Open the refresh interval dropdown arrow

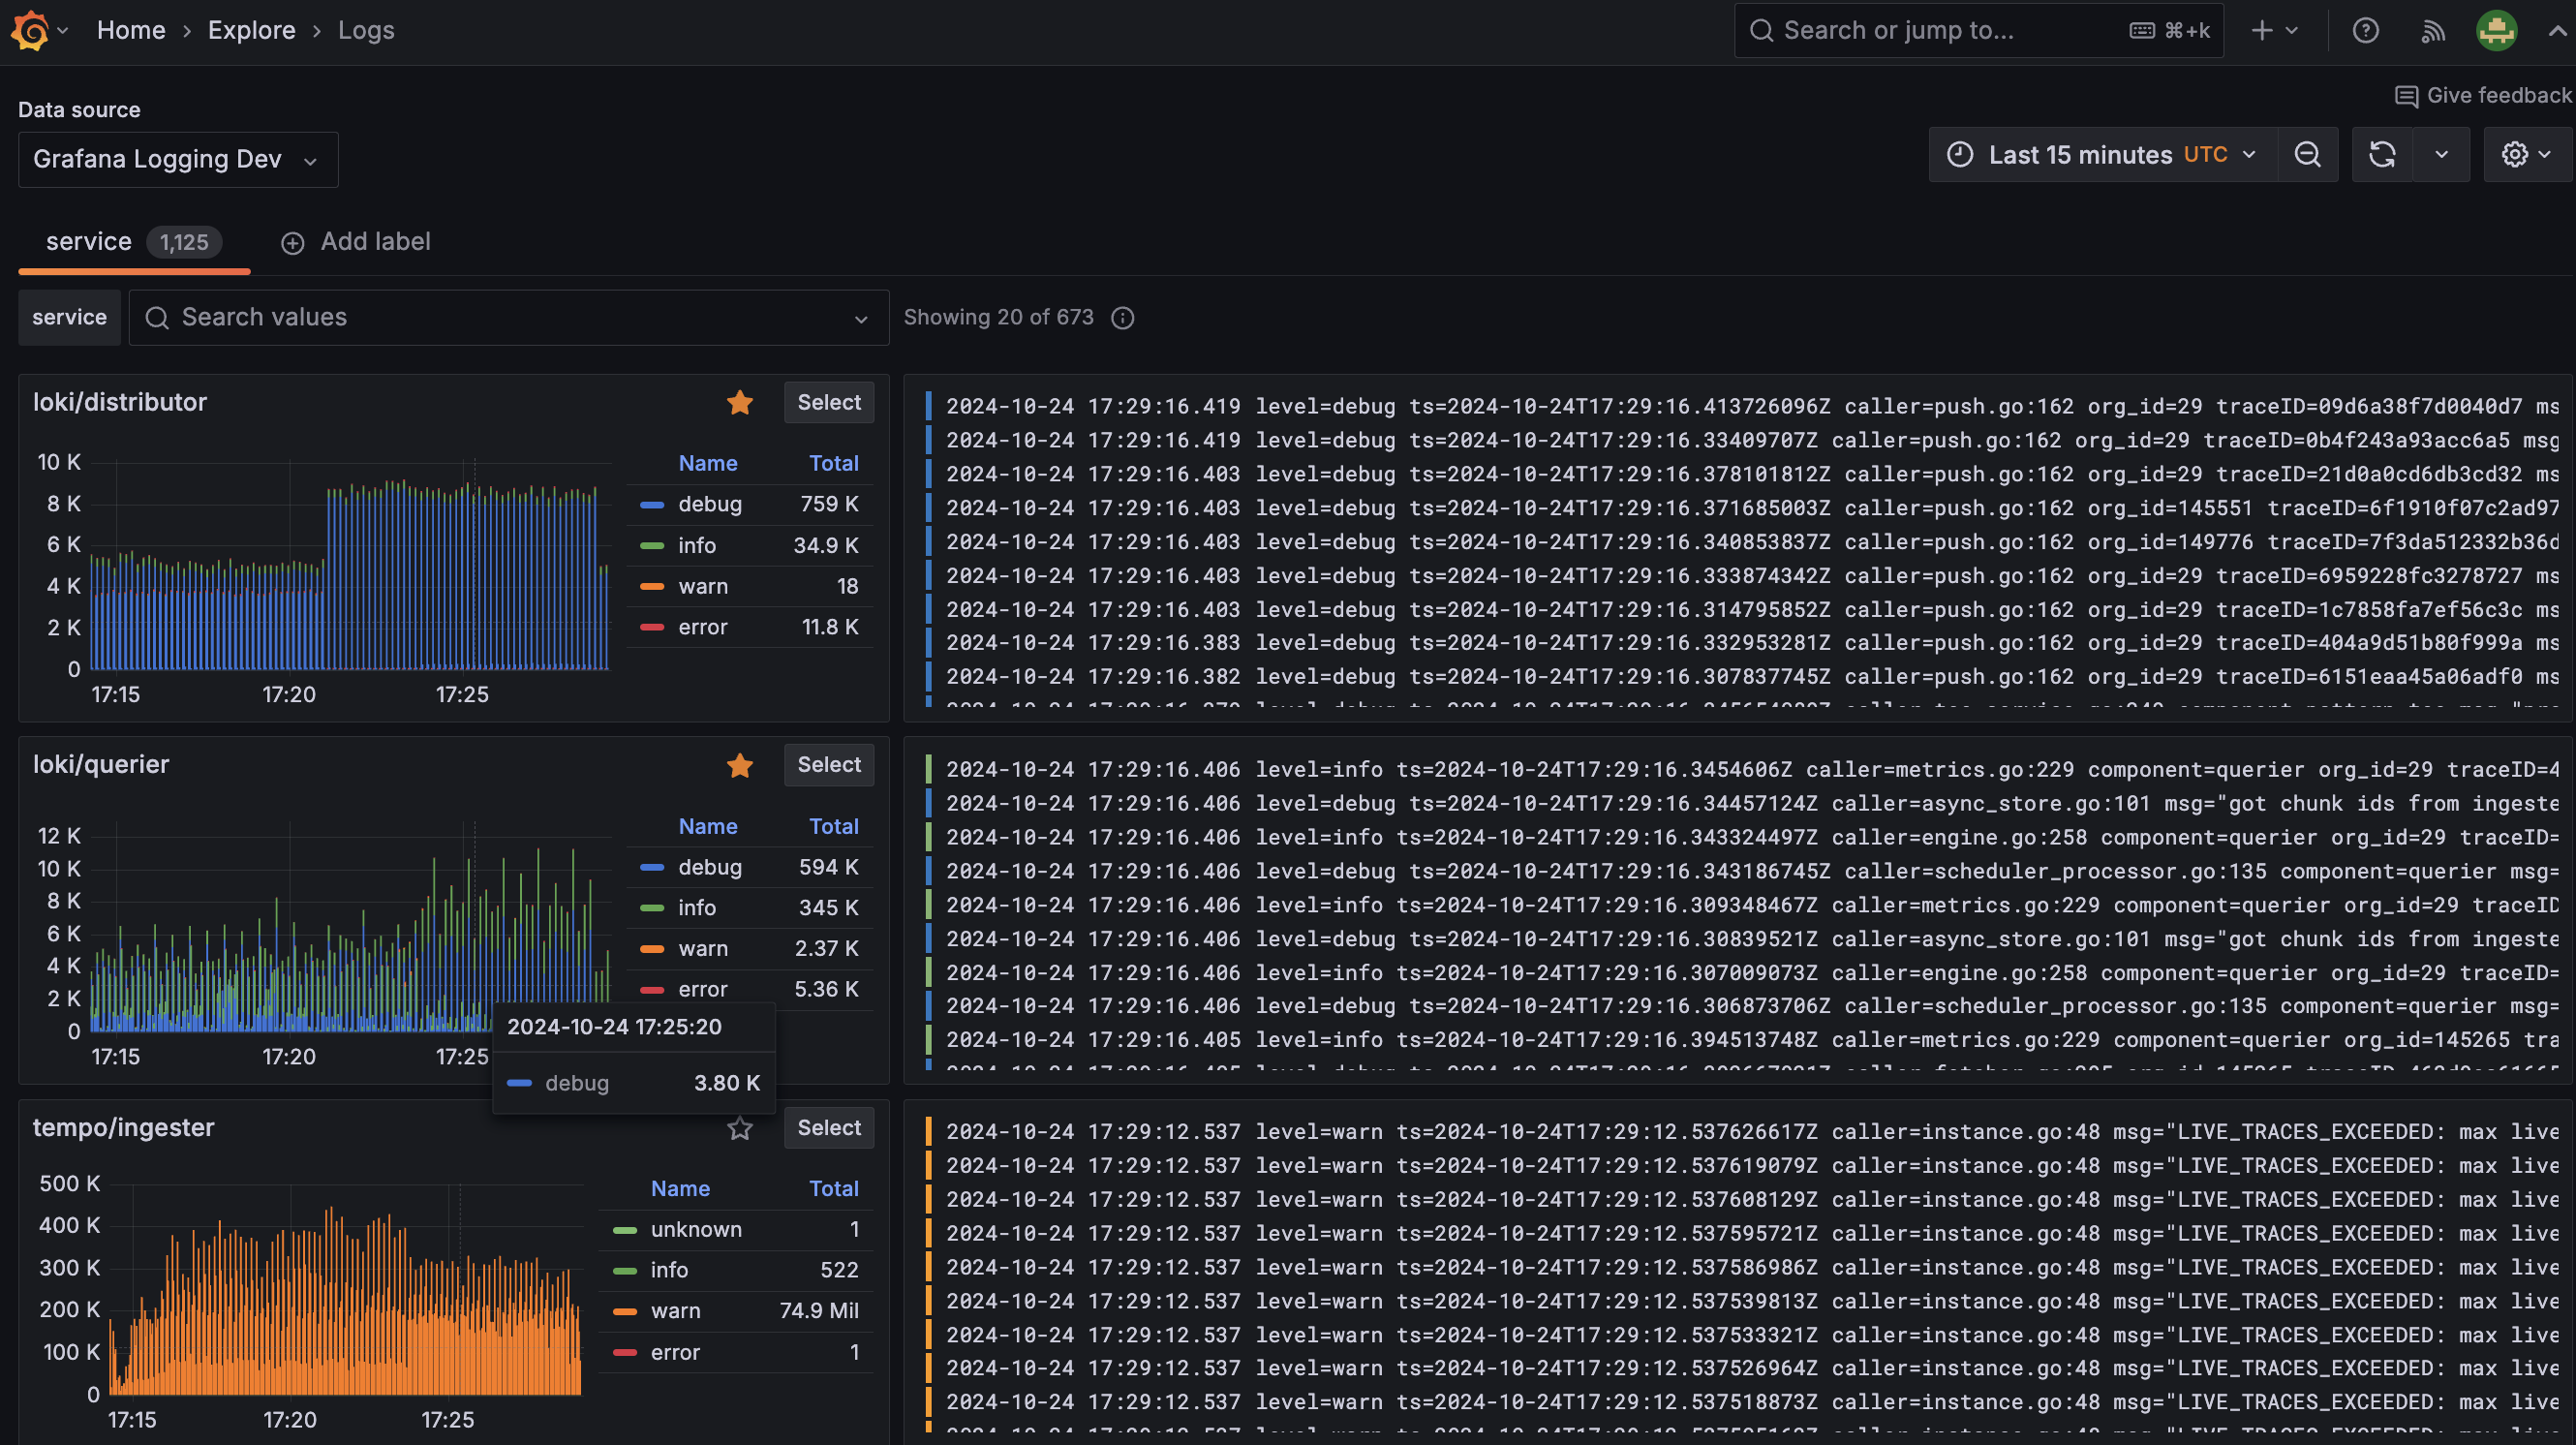pos(2441,154)
